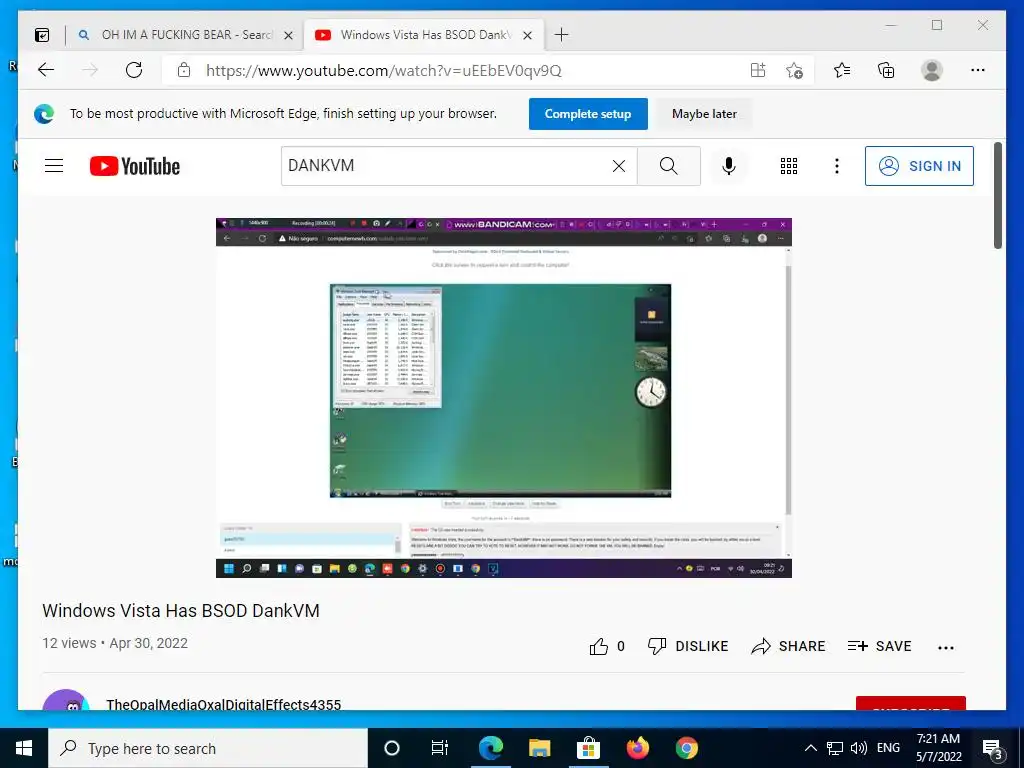The height and width of the screenshot is (768, 1024).
Task: Open YouTube apps grid
Action: [789, 166]
